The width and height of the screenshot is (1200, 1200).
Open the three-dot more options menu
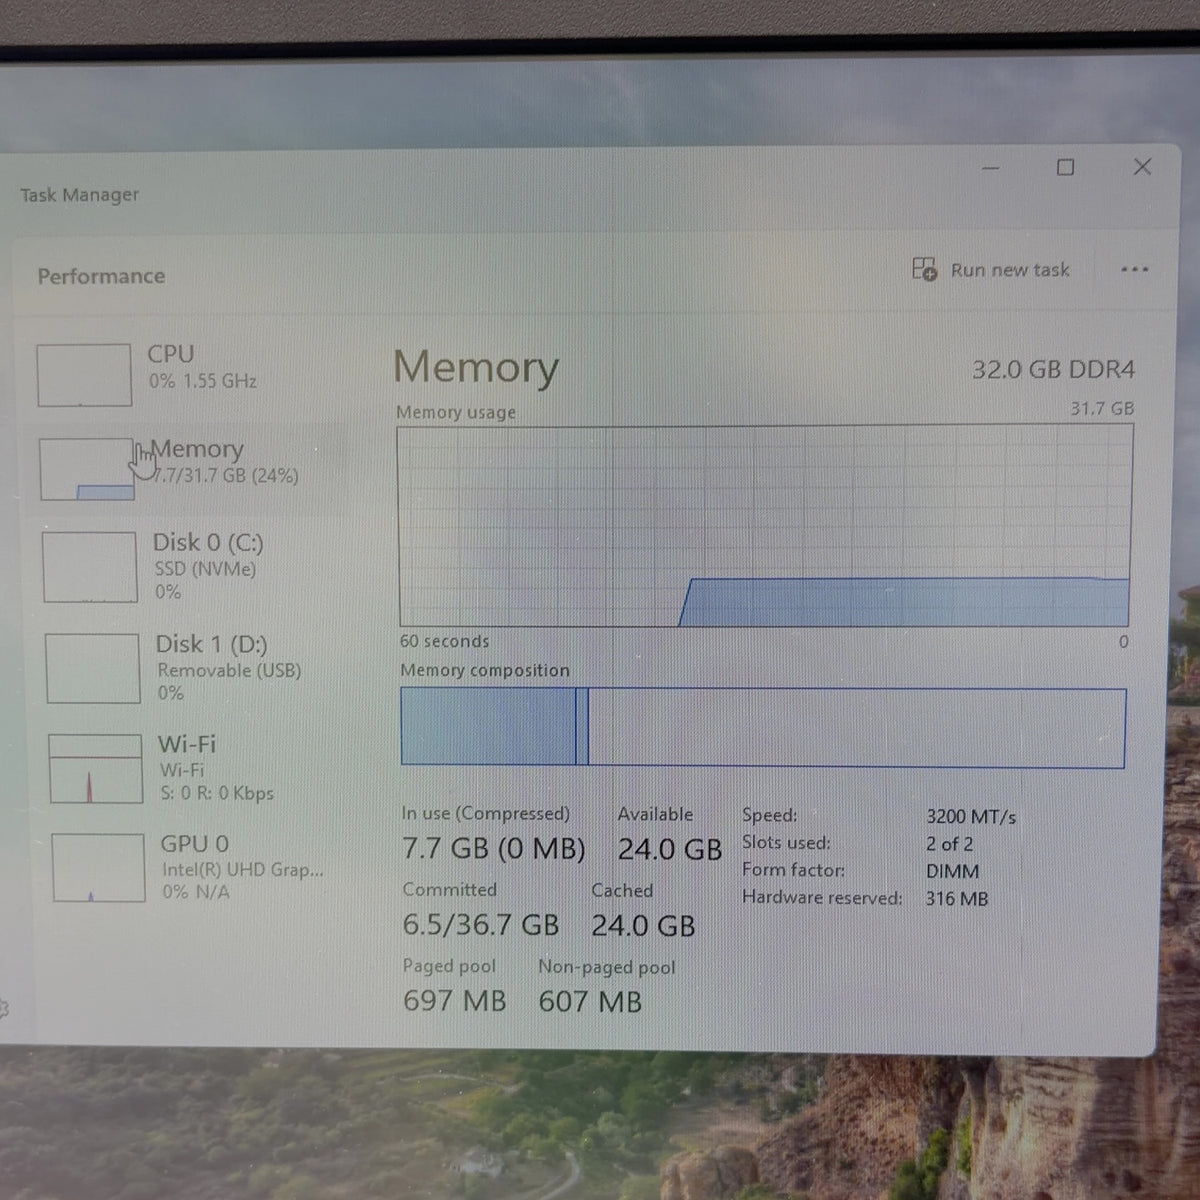click(x=1134, y=270)
